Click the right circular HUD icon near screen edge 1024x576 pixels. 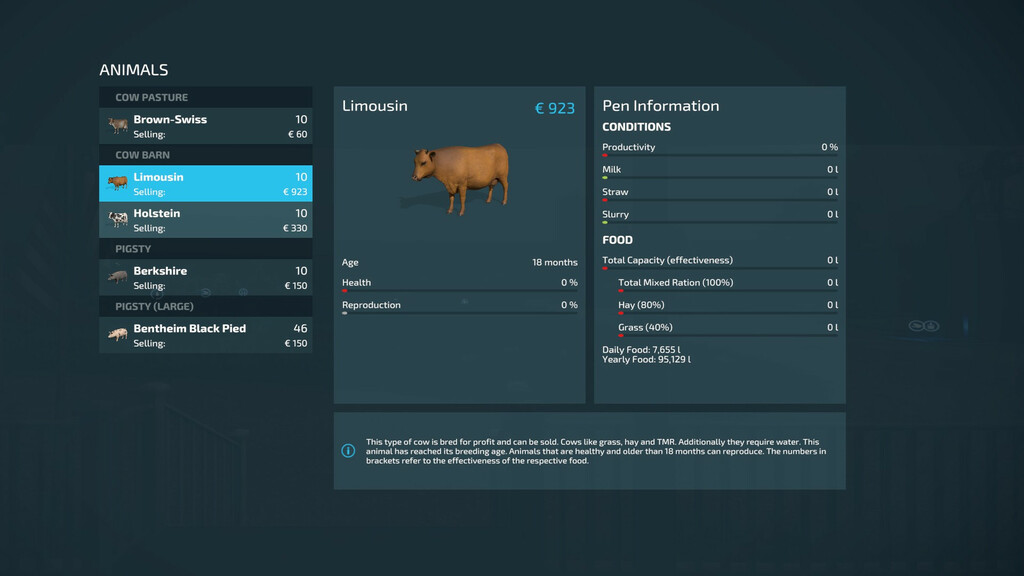(x=931, y=326)
